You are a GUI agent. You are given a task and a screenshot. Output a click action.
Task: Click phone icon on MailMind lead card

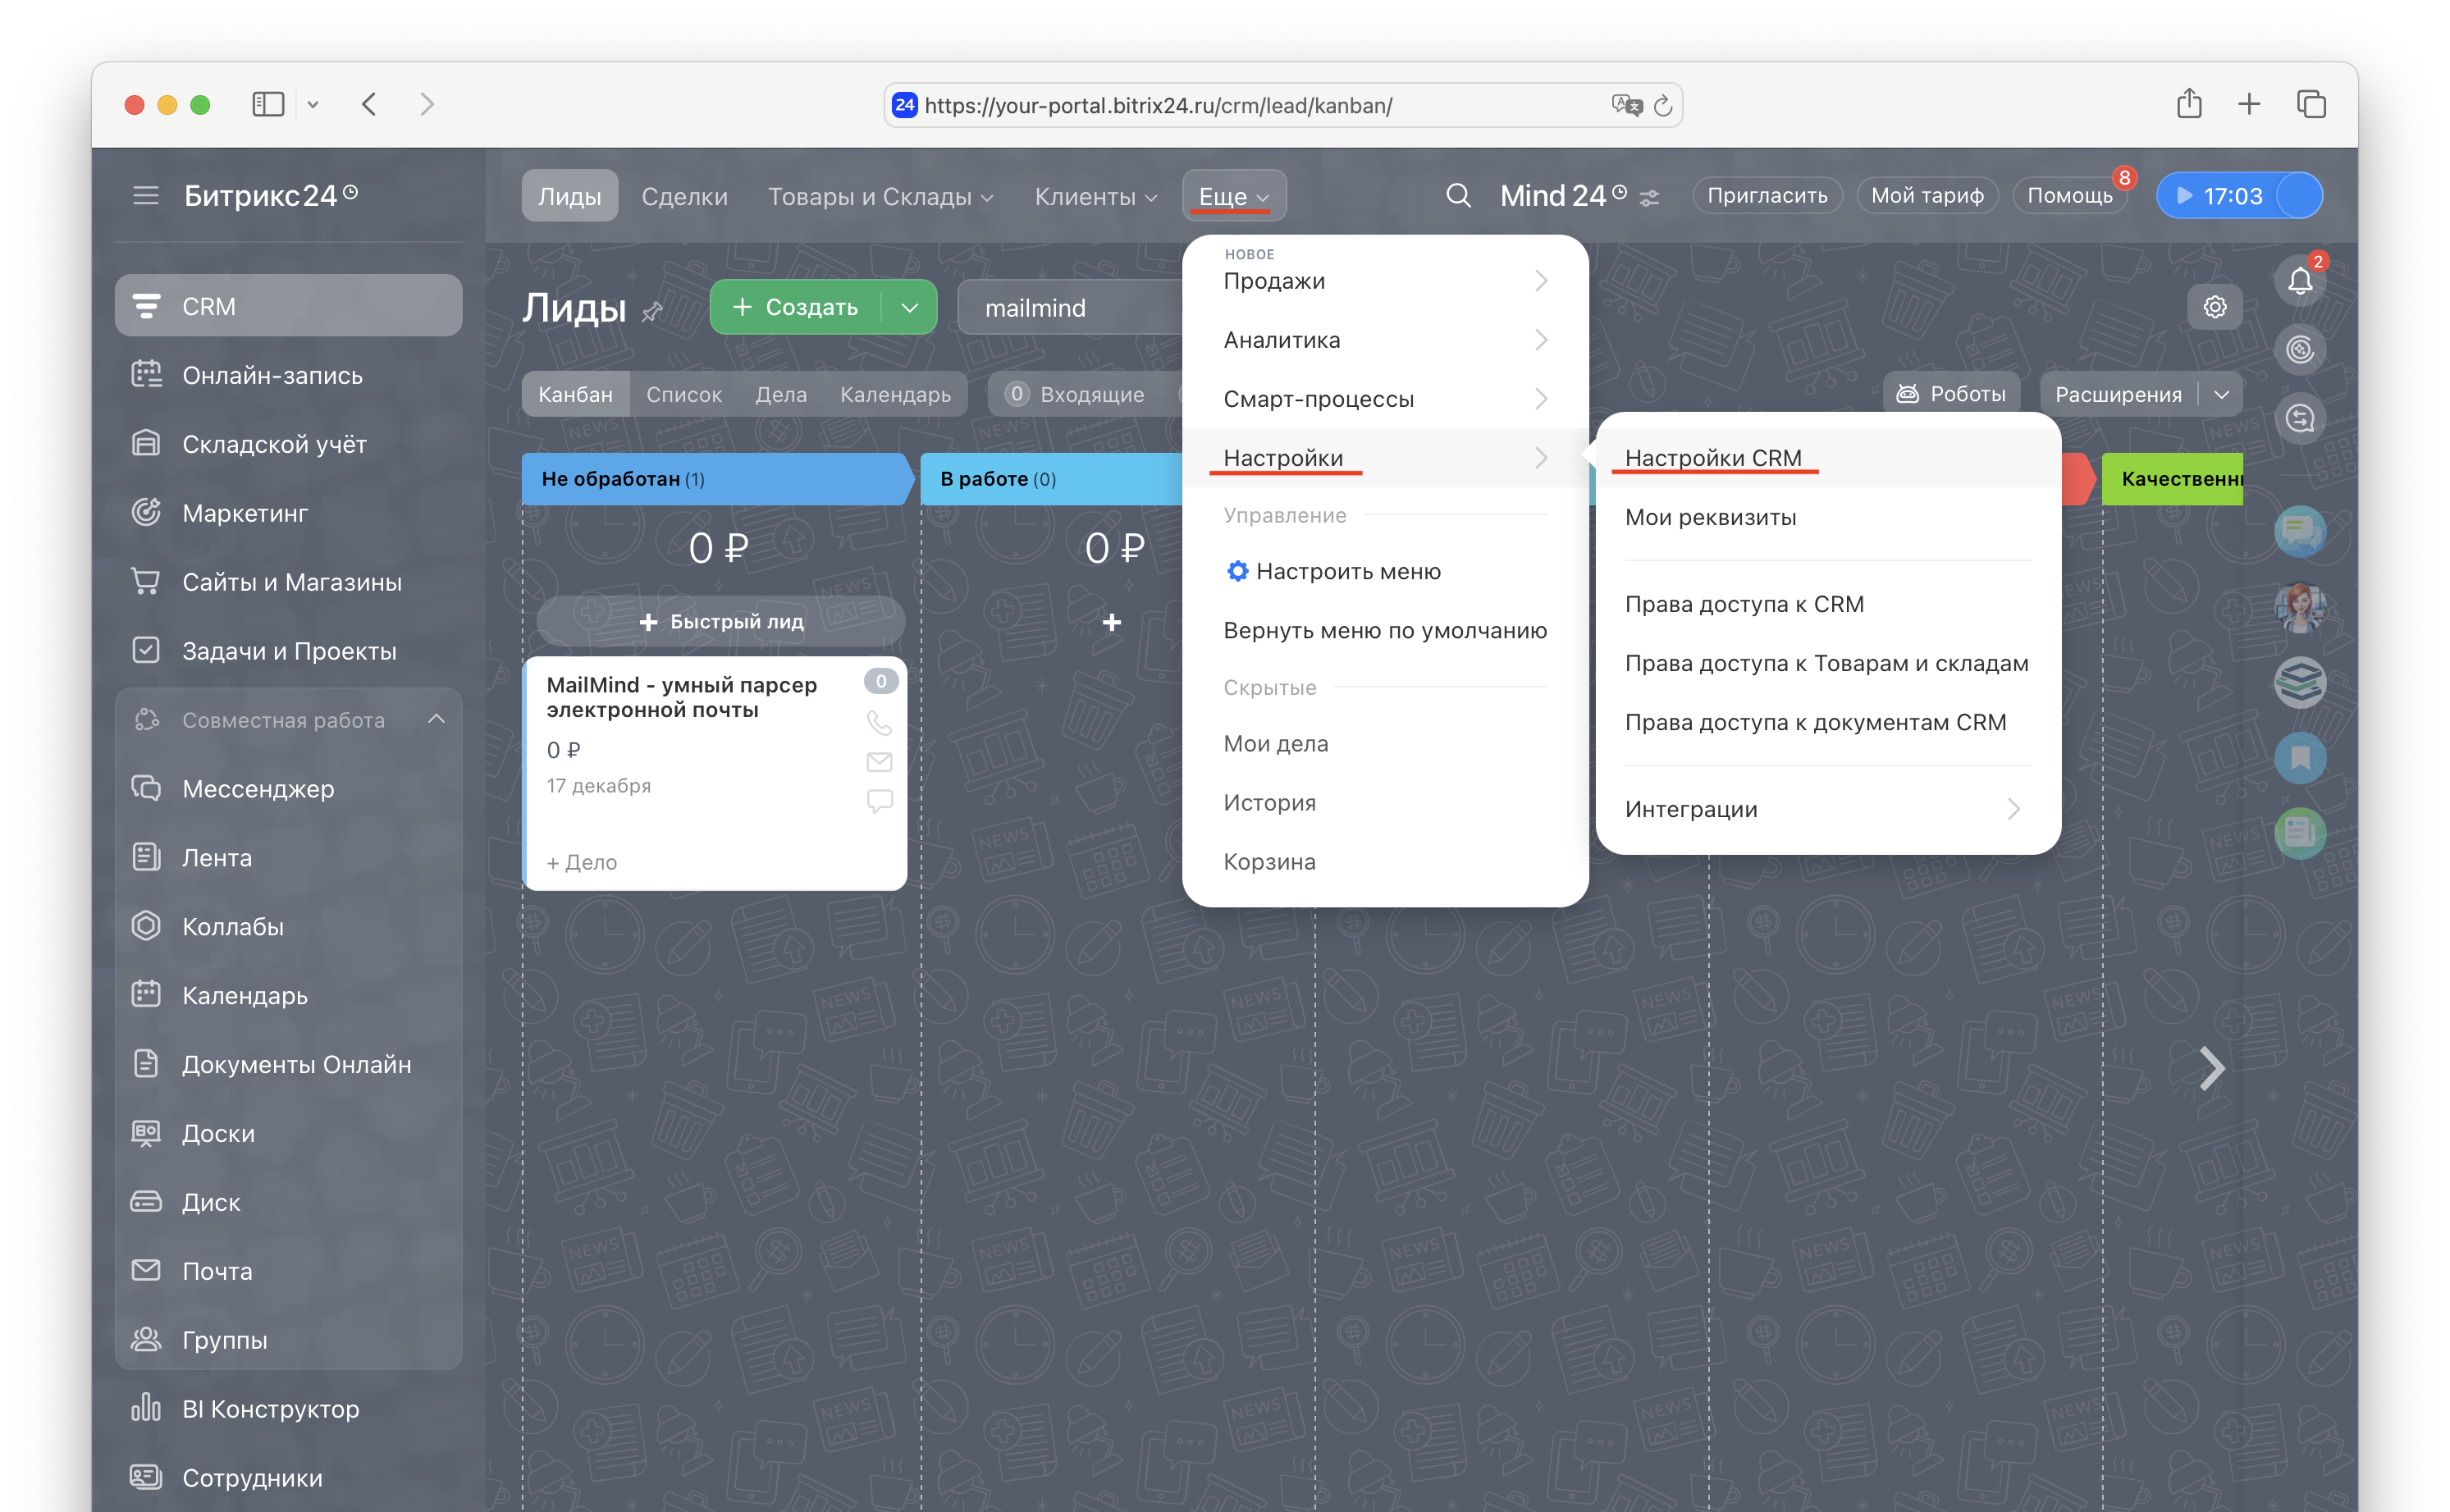click(879, 722)
